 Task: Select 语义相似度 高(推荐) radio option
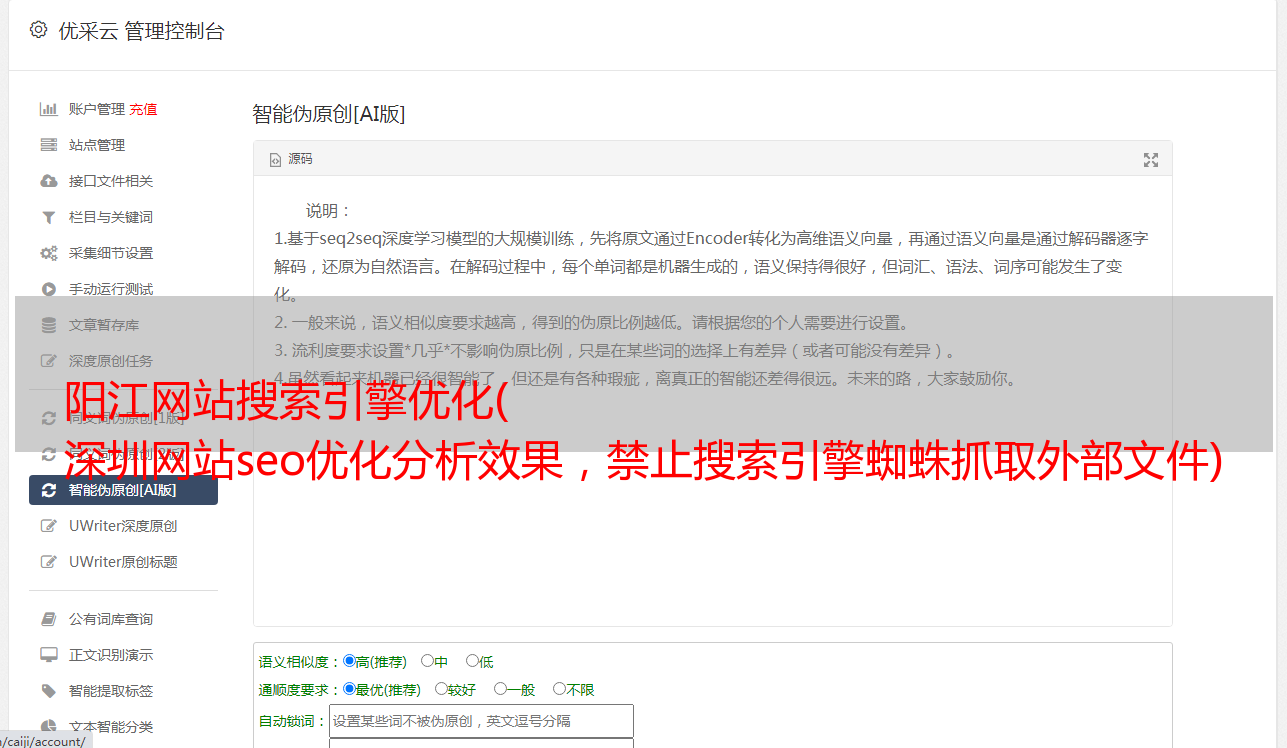point(349,661)
